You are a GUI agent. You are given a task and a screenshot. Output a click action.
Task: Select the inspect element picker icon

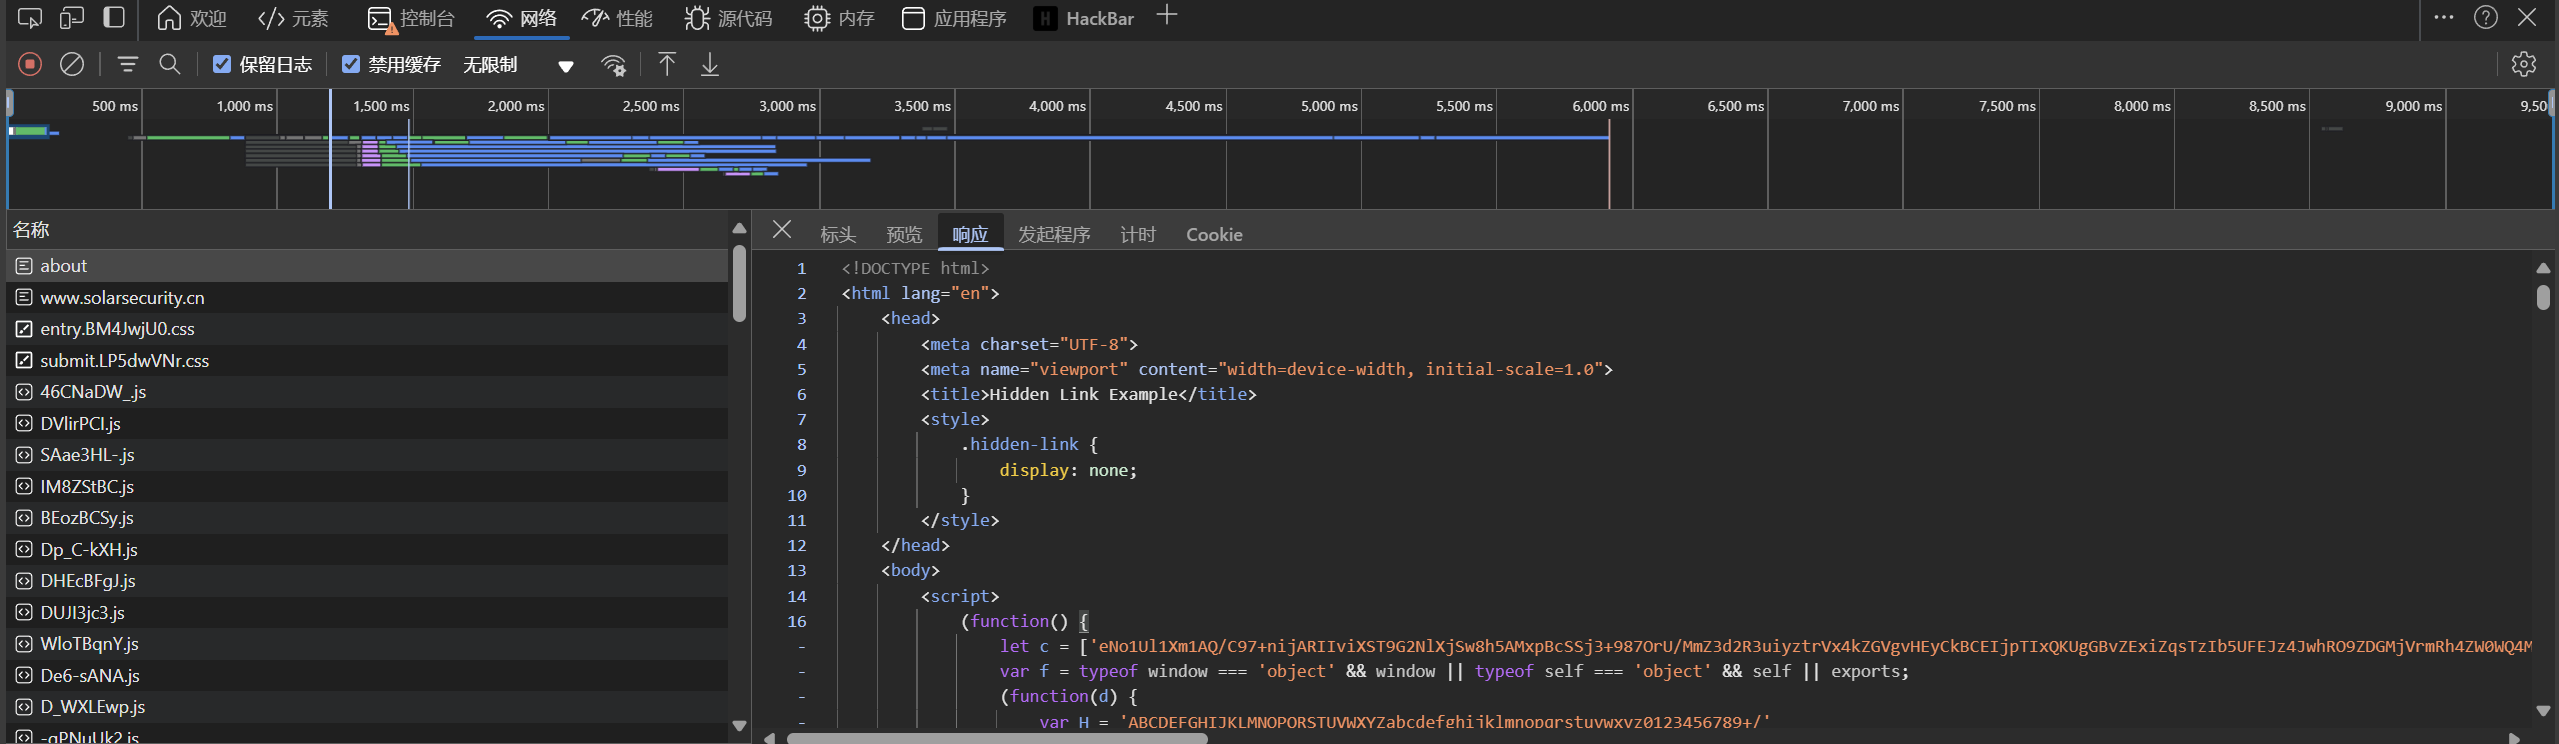point(29,18)
